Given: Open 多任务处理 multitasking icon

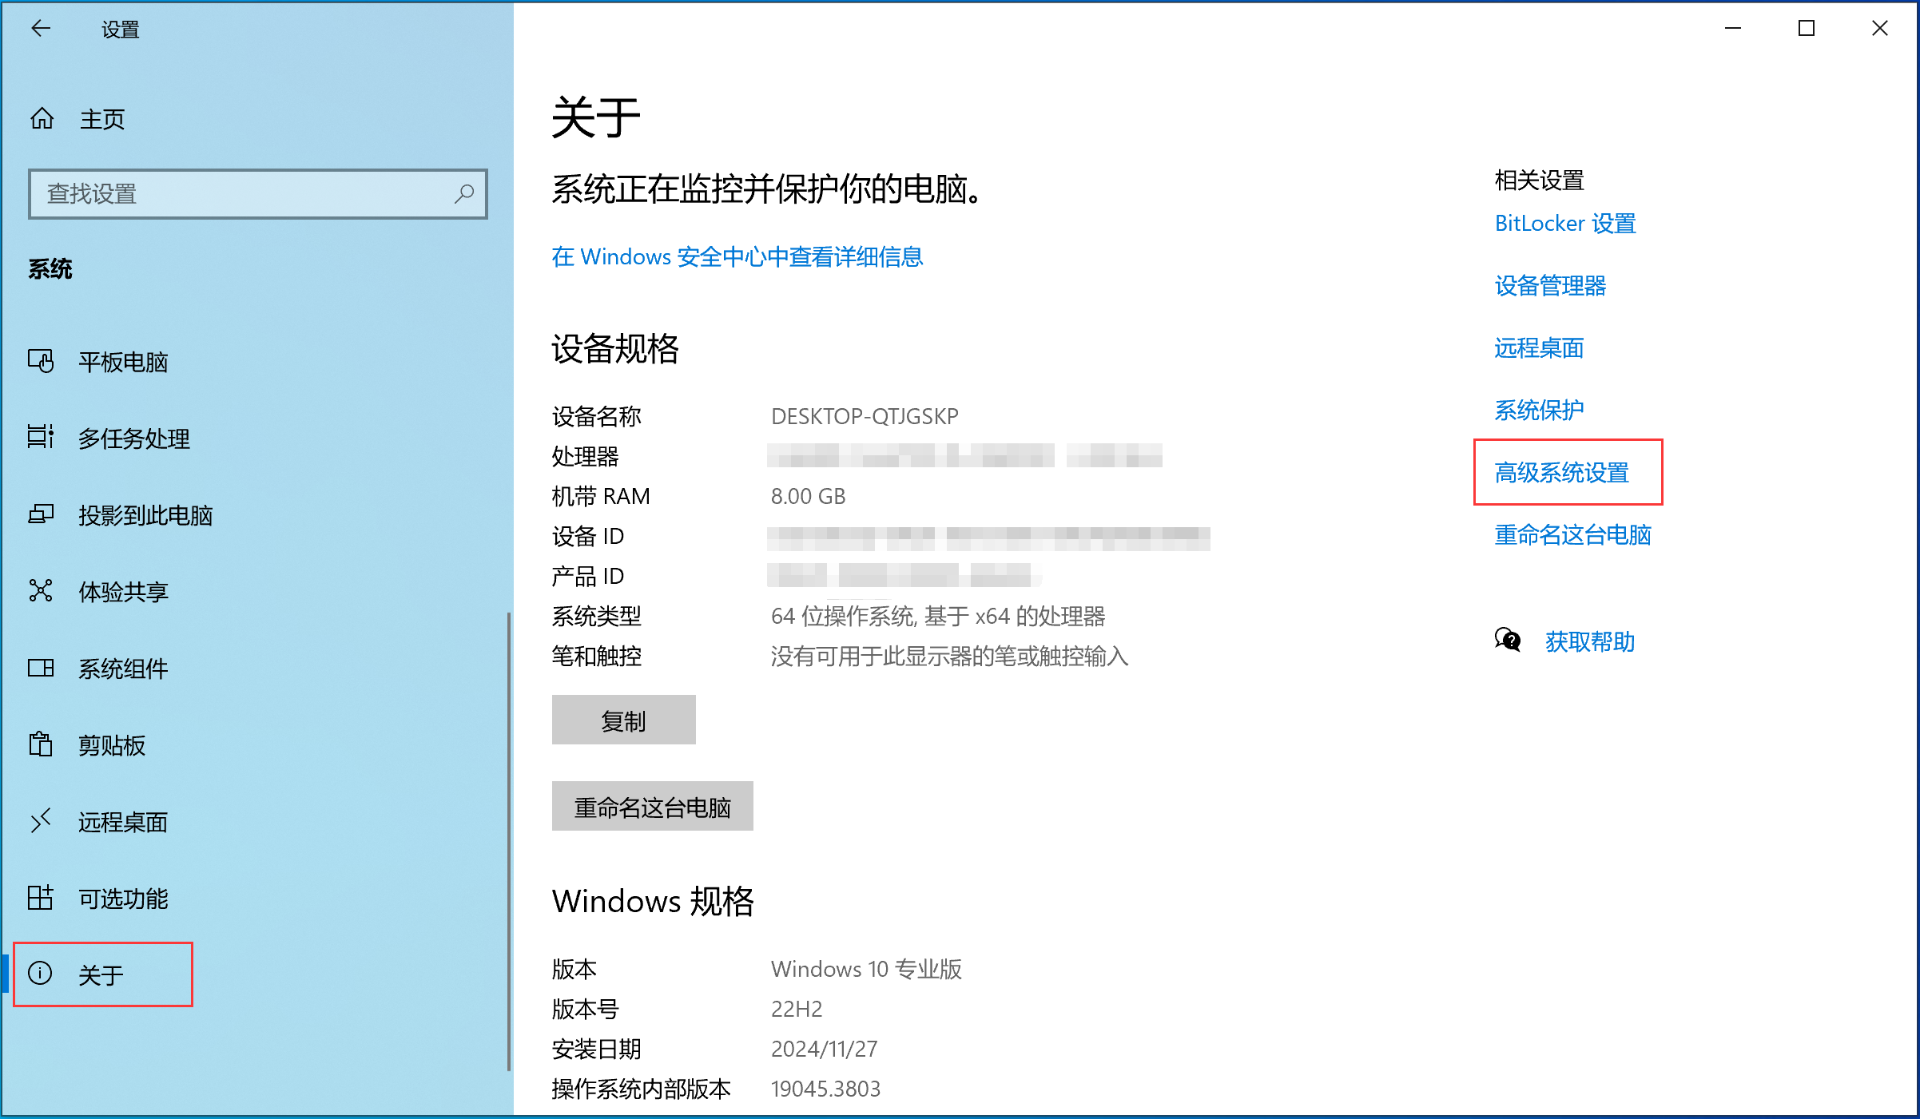Looking at the screenshot, I should coord(41,437).
